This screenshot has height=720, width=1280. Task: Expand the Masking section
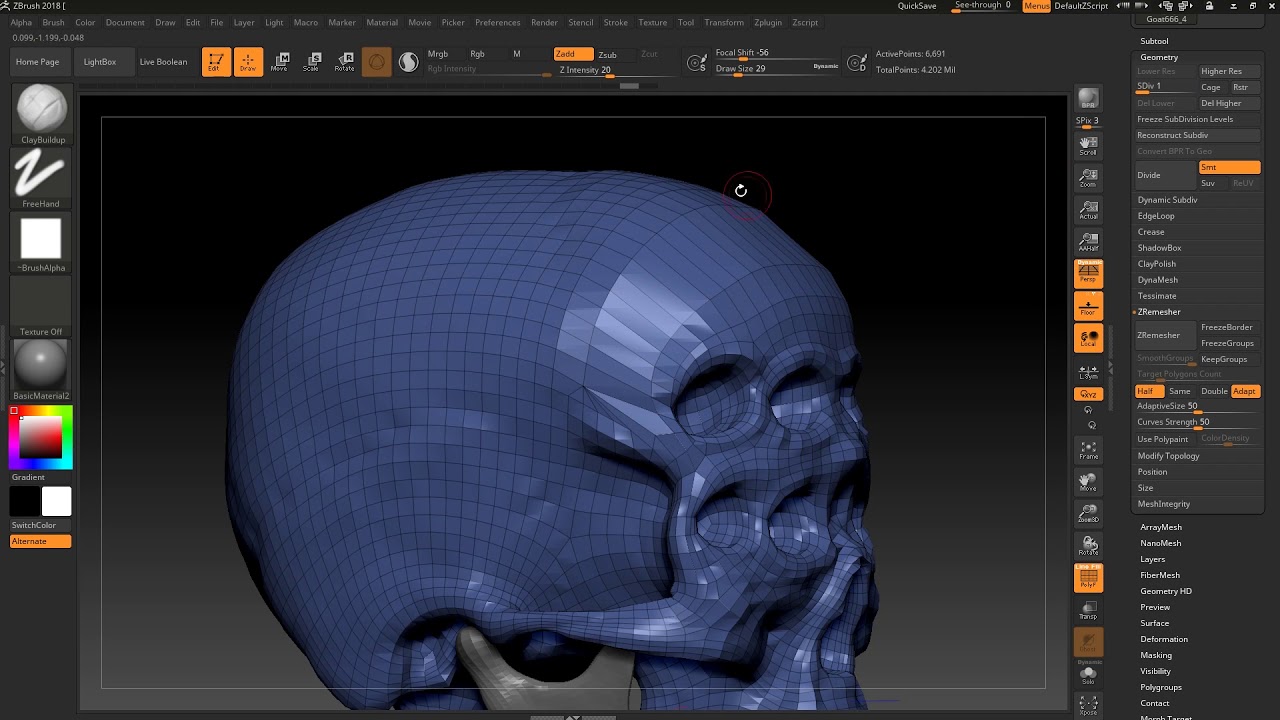point(1156,655)
